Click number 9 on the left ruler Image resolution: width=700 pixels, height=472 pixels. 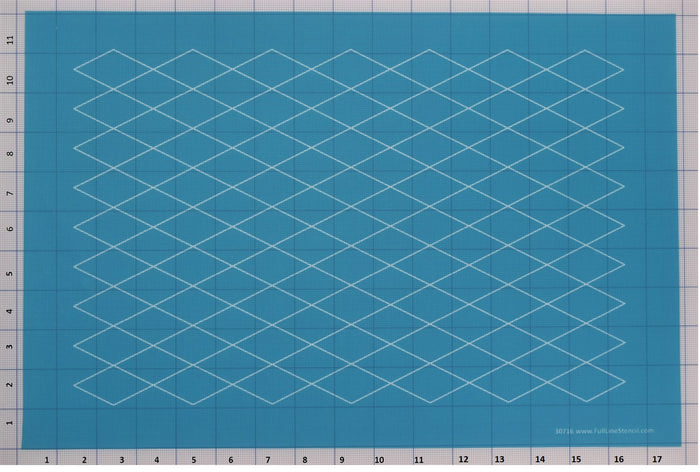(x=10, y=119)
